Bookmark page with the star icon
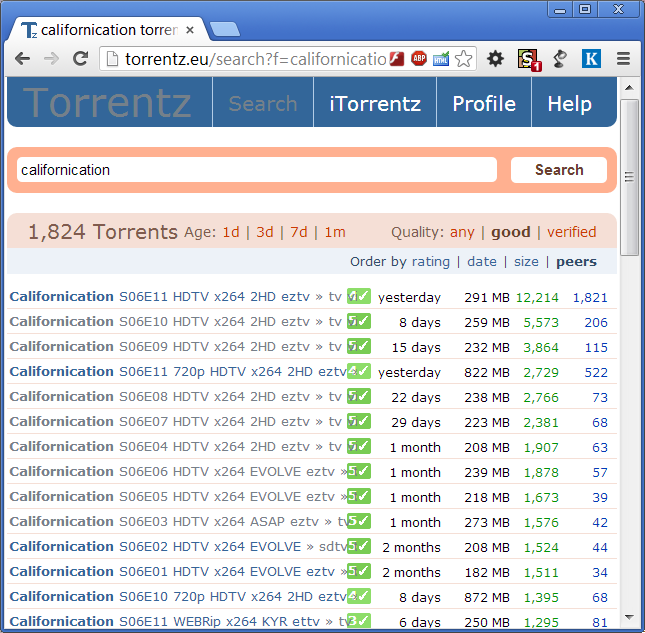 click(x=464, y=59)
